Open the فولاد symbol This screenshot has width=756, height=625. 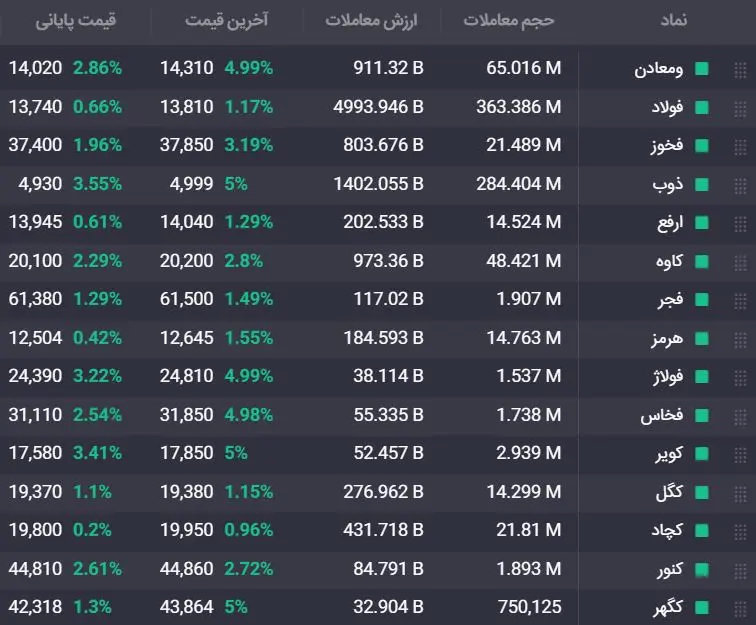click(668, 107)
